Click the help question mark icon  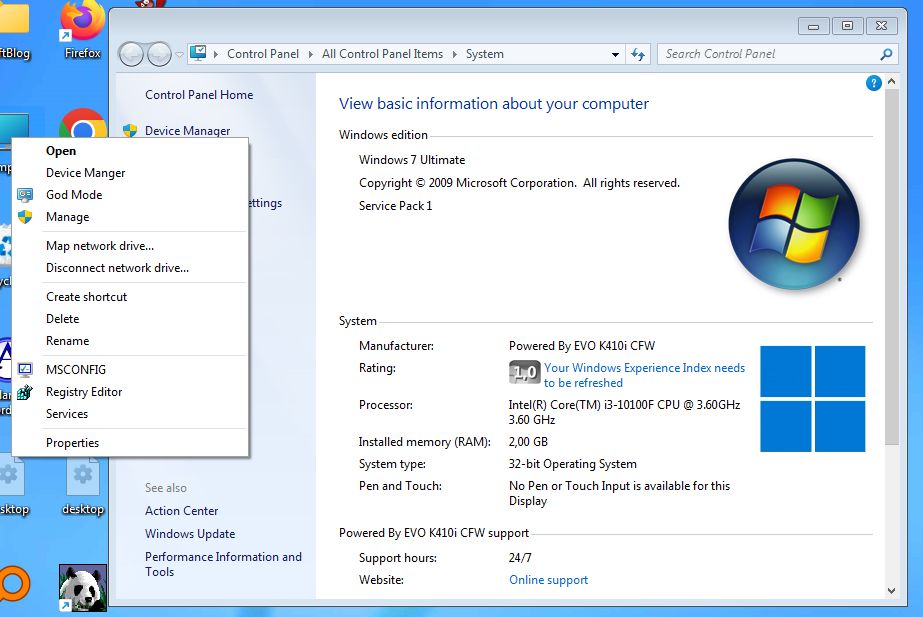[874, 83]
